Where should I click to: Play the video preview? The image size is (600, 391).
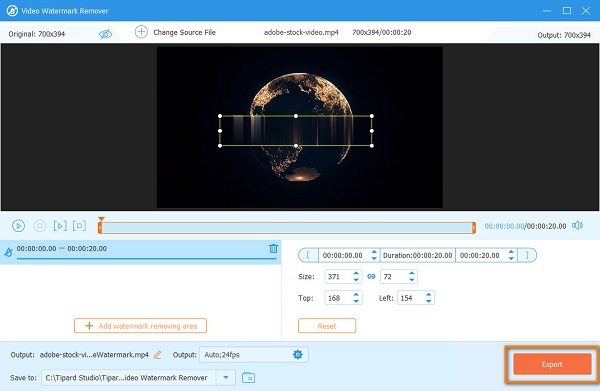click(x=18, y=226)
